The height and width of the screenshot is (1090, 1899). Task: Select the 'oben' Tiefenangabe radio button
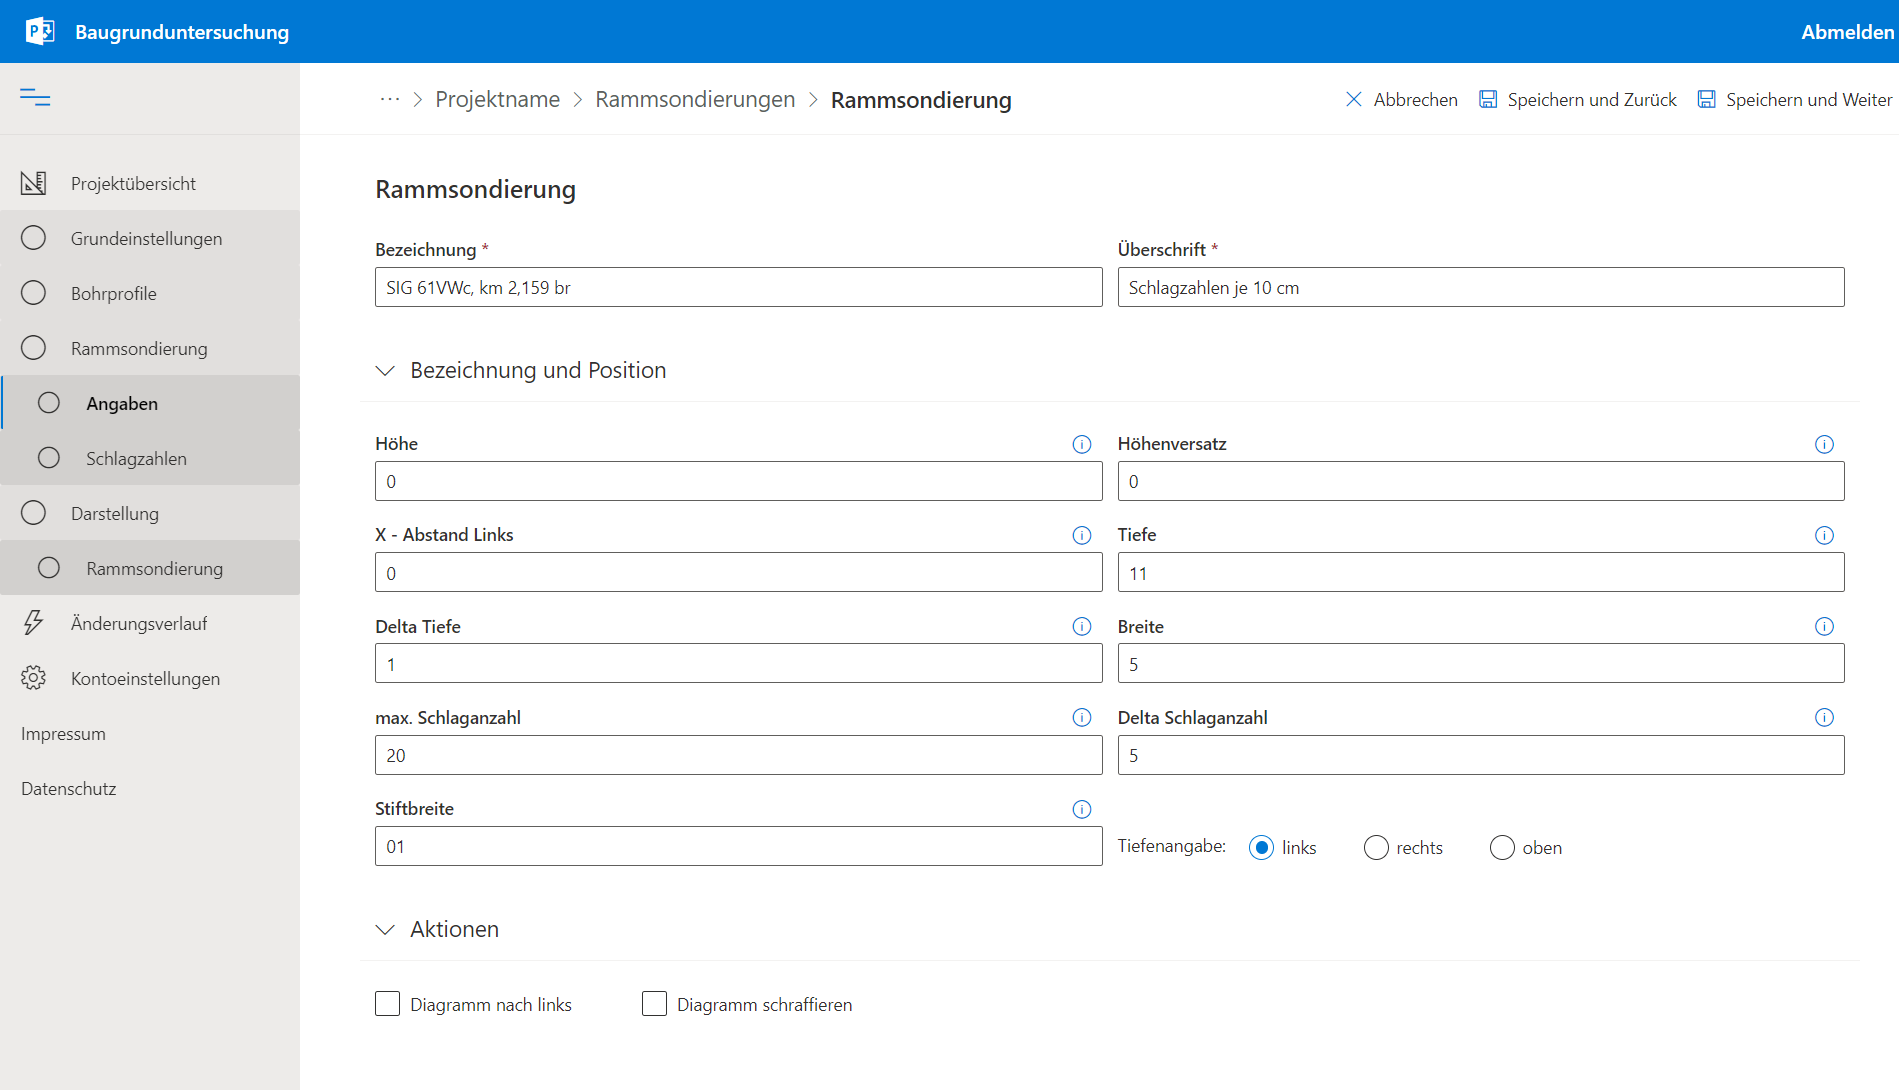pos(1502,848)
